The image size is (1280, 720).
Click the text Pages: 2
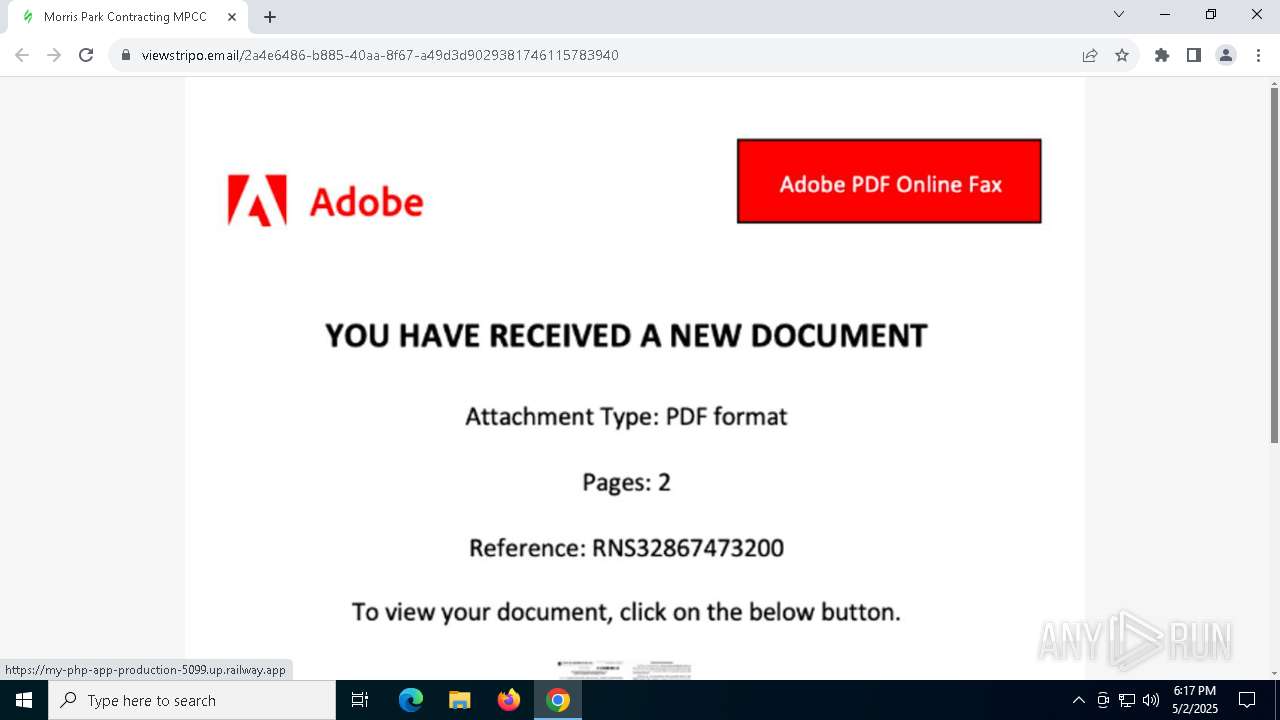click(x=626, y=482)
